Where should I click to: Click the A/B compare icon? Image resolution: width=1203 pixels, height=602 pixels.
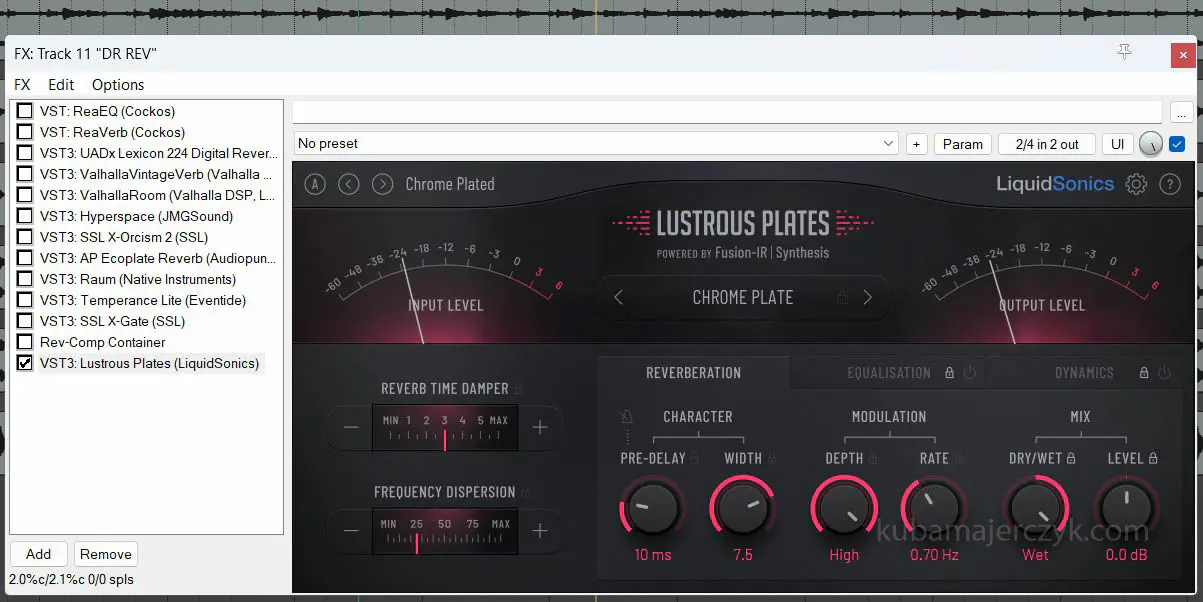click(315, 184)
